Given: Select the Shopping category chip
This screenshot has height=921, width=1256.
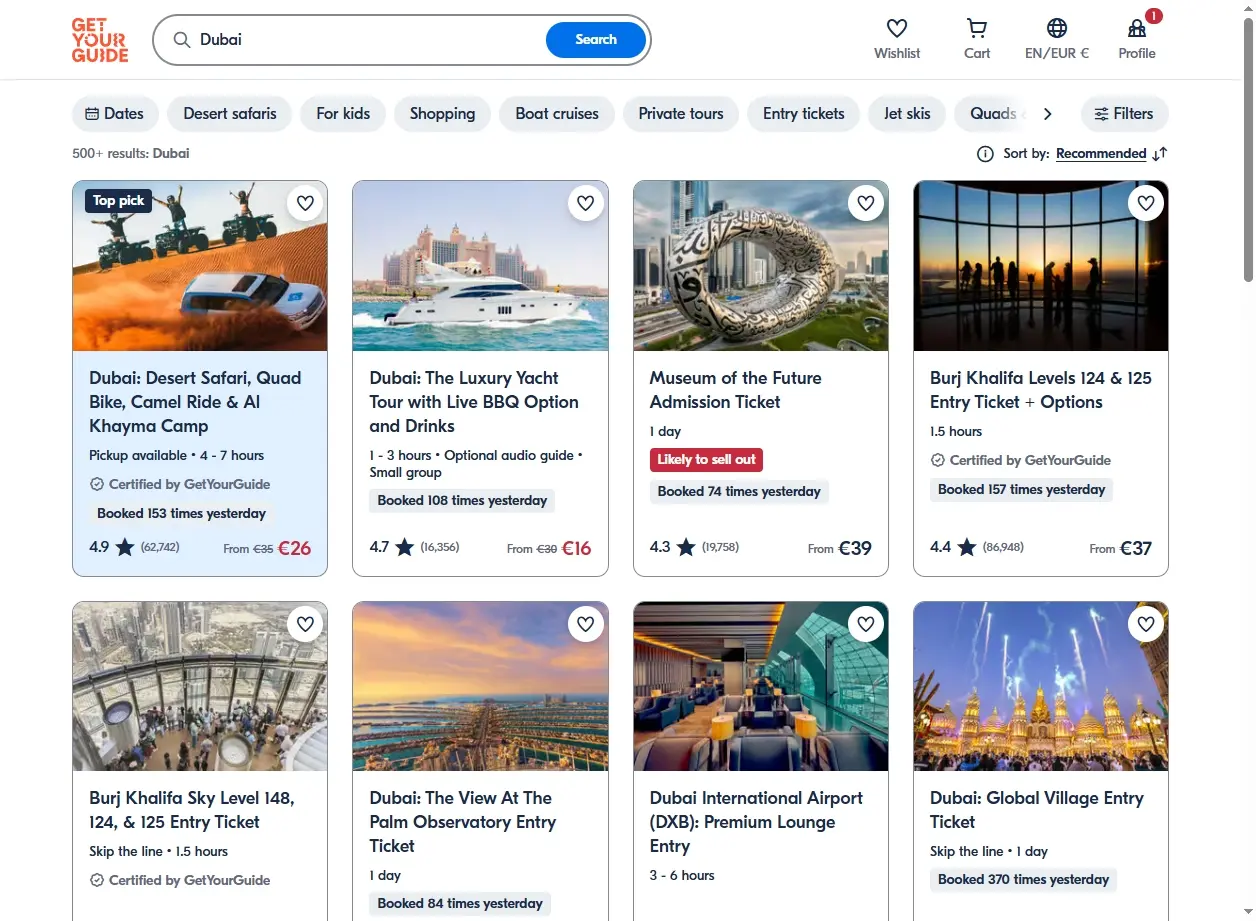Looking at the screenshot, I should point(442,114).
